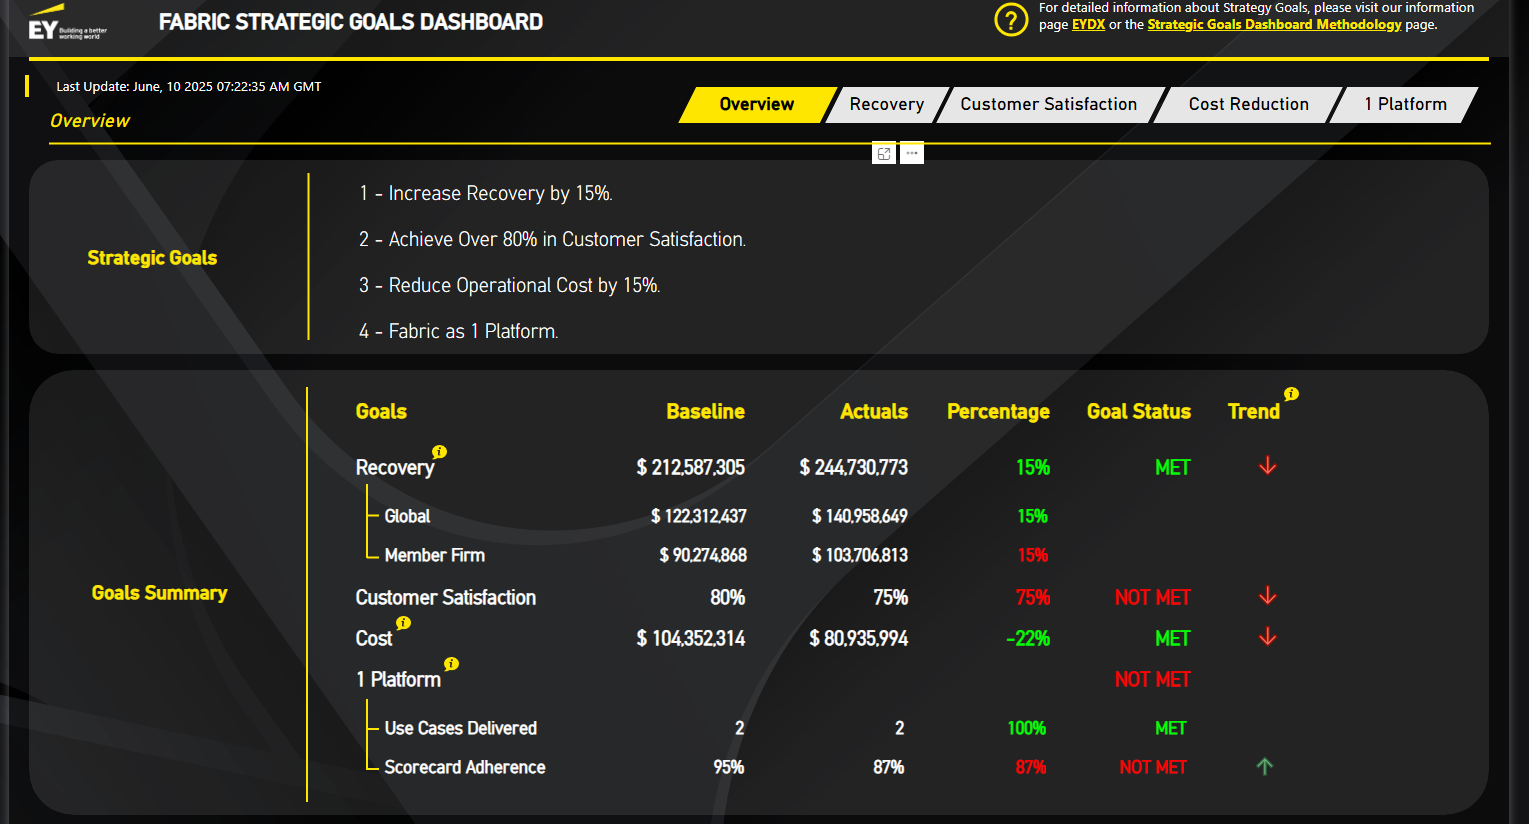Screen dimensions: 1529x824
Task: Click the info icon beside 1 Platform goal
Action: tap(451, 664)
